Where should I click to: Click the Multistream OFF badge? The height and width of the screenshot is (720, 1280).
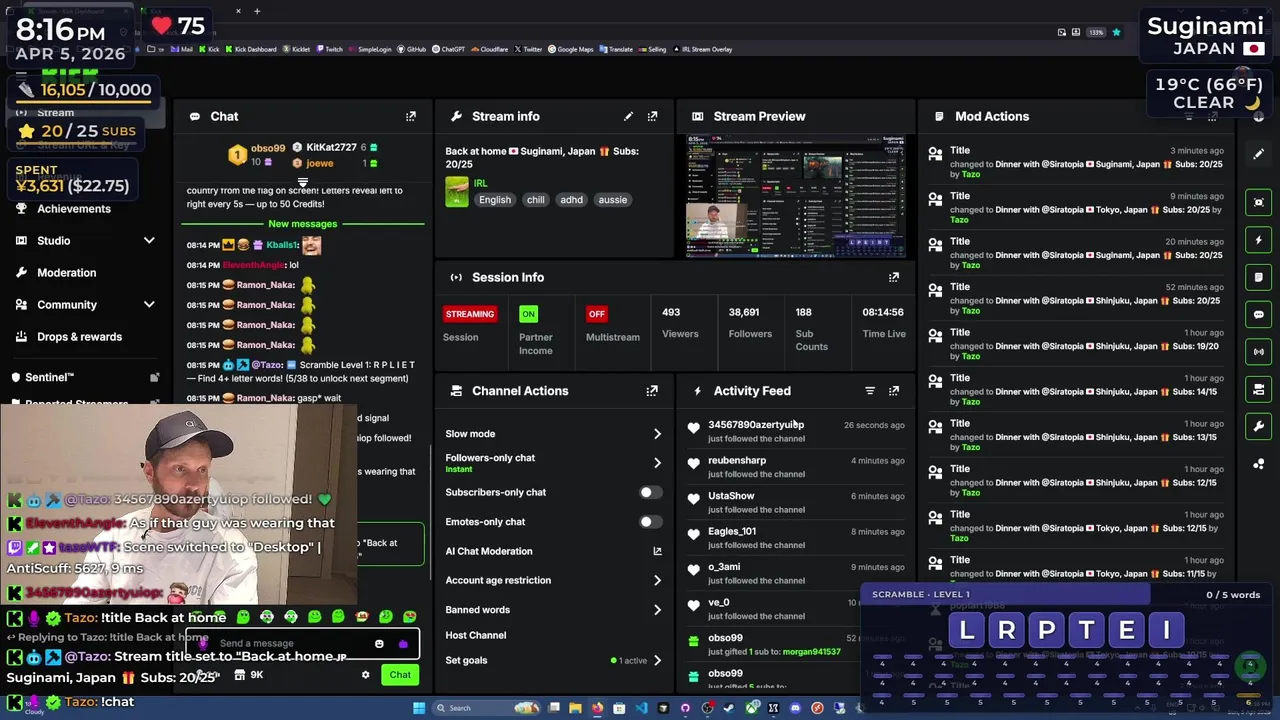click(x=597, y=314)
